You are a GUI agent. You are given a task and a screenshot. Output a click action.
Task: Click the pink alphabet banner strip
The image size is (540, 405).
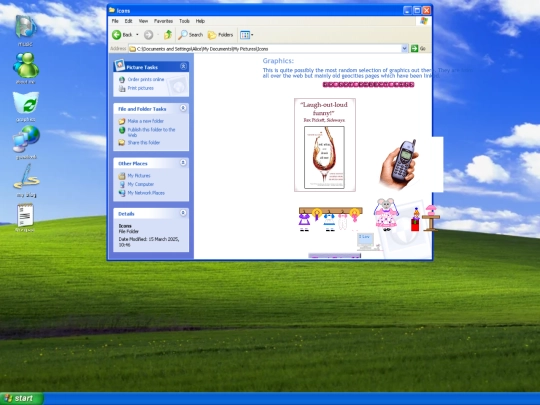pyautogui.click(x=368, y=84)
